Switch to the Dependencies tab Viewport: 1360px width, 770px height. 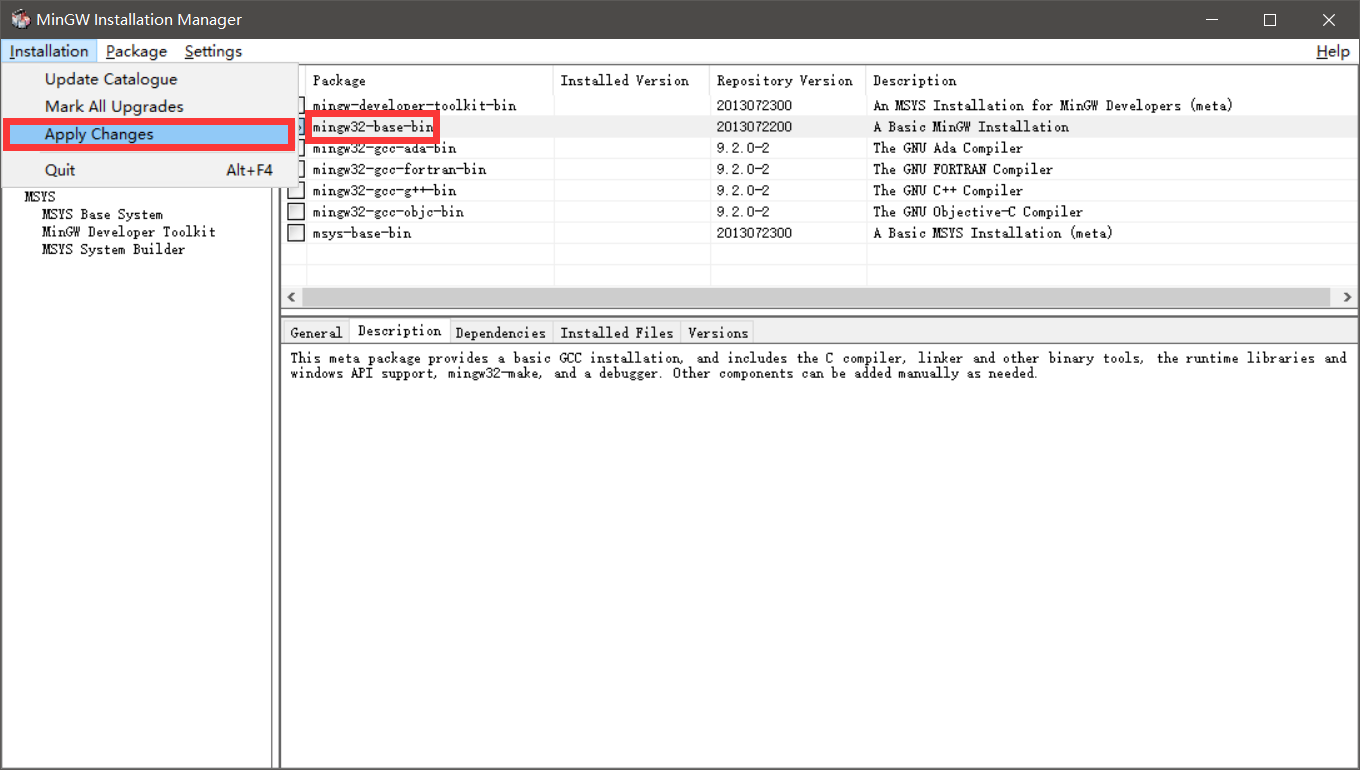[x=501, y=333]
